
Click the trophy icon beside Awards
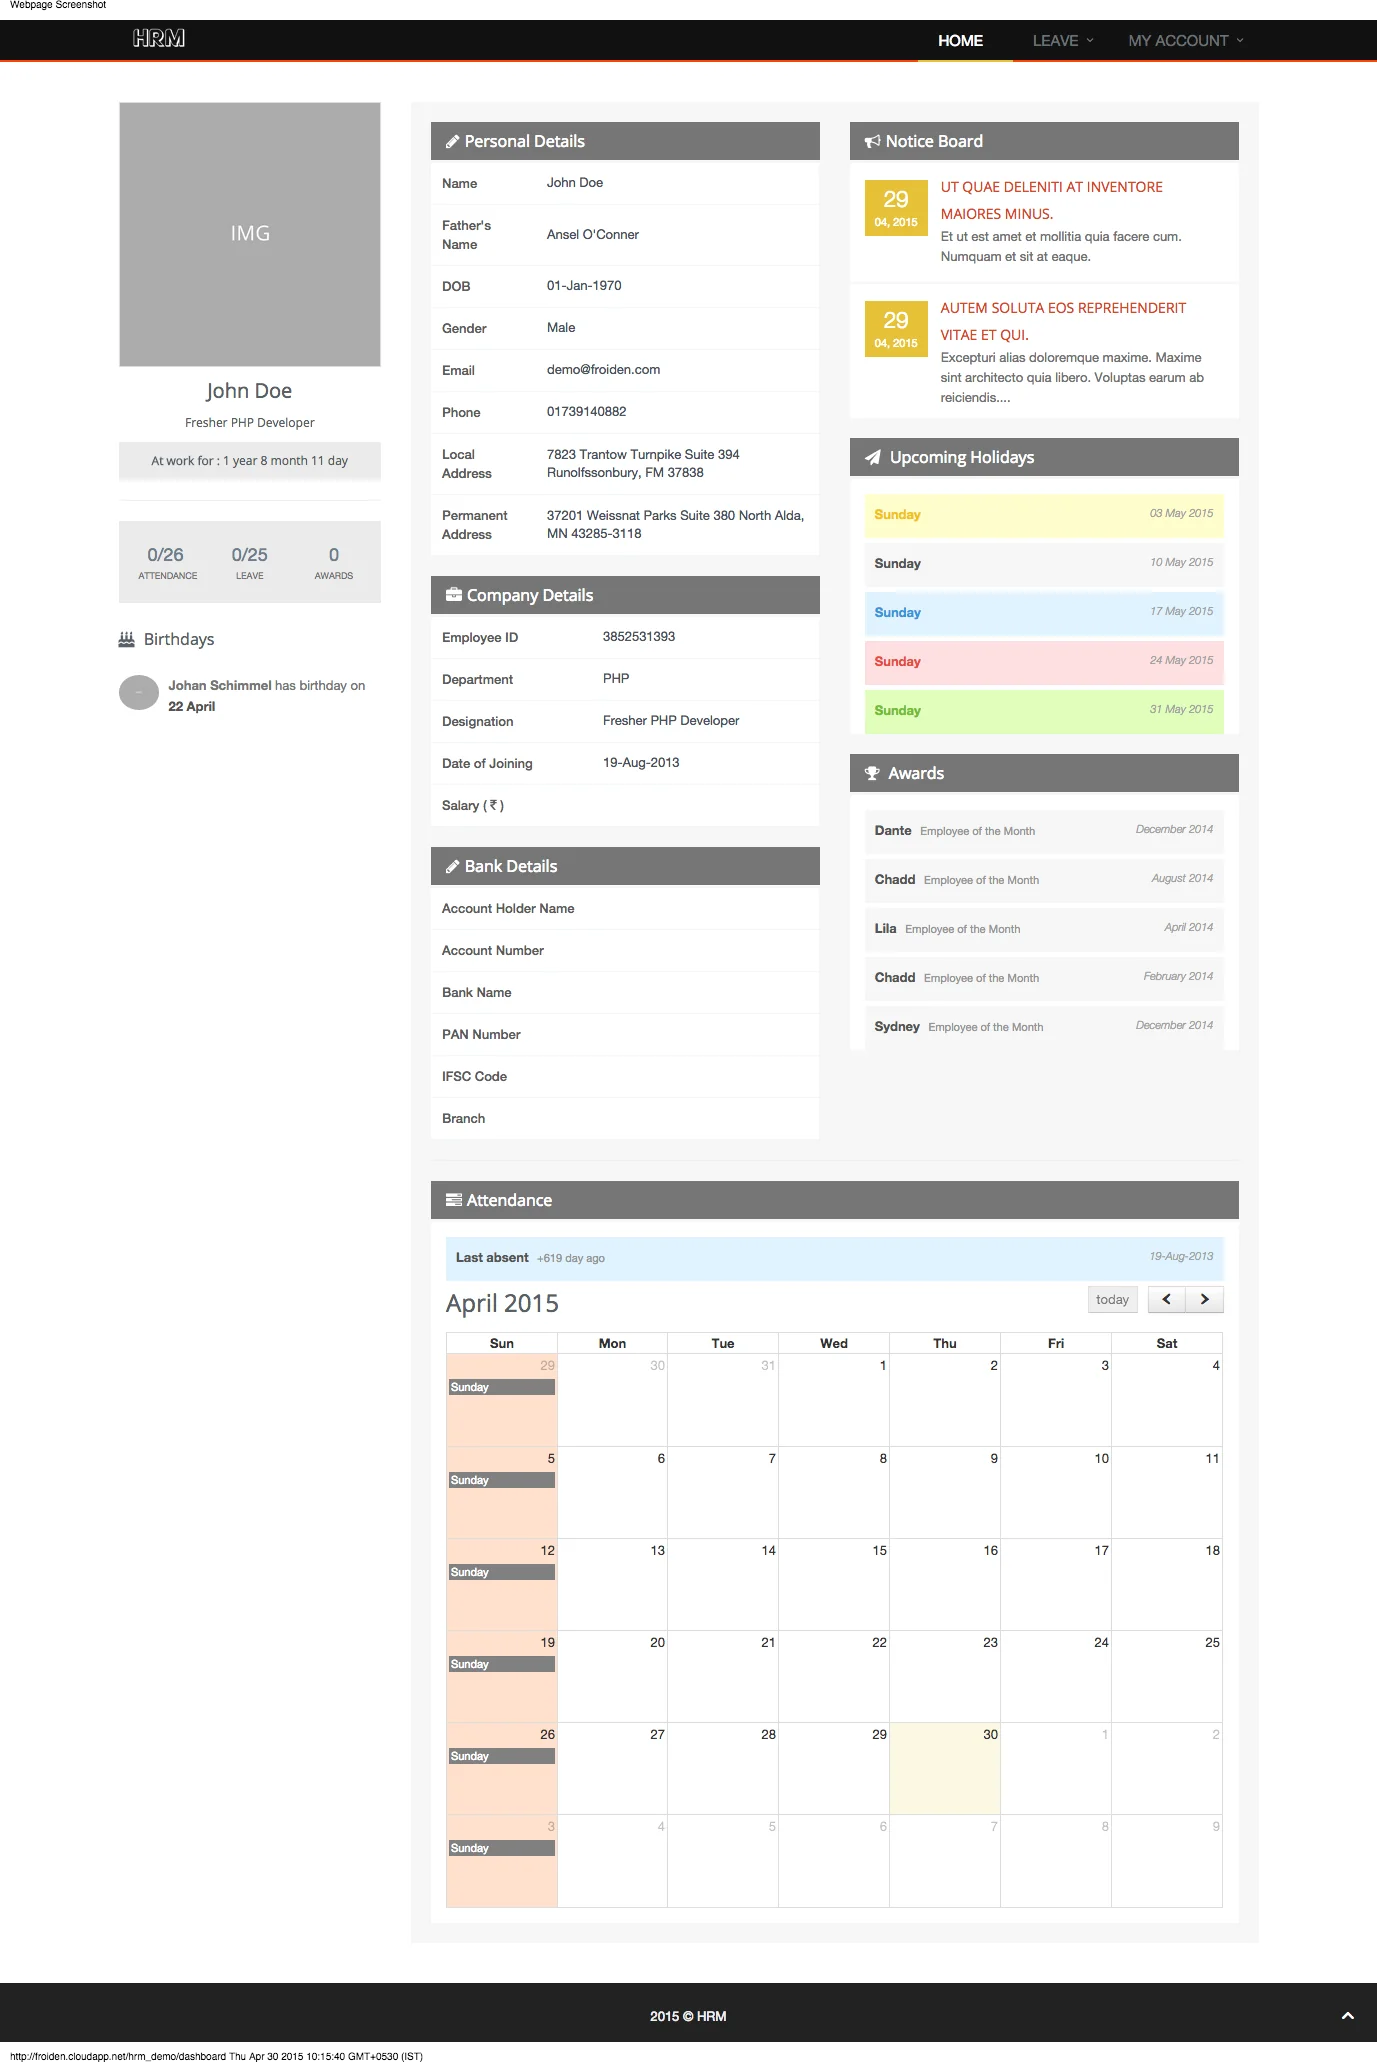point(872,774)
